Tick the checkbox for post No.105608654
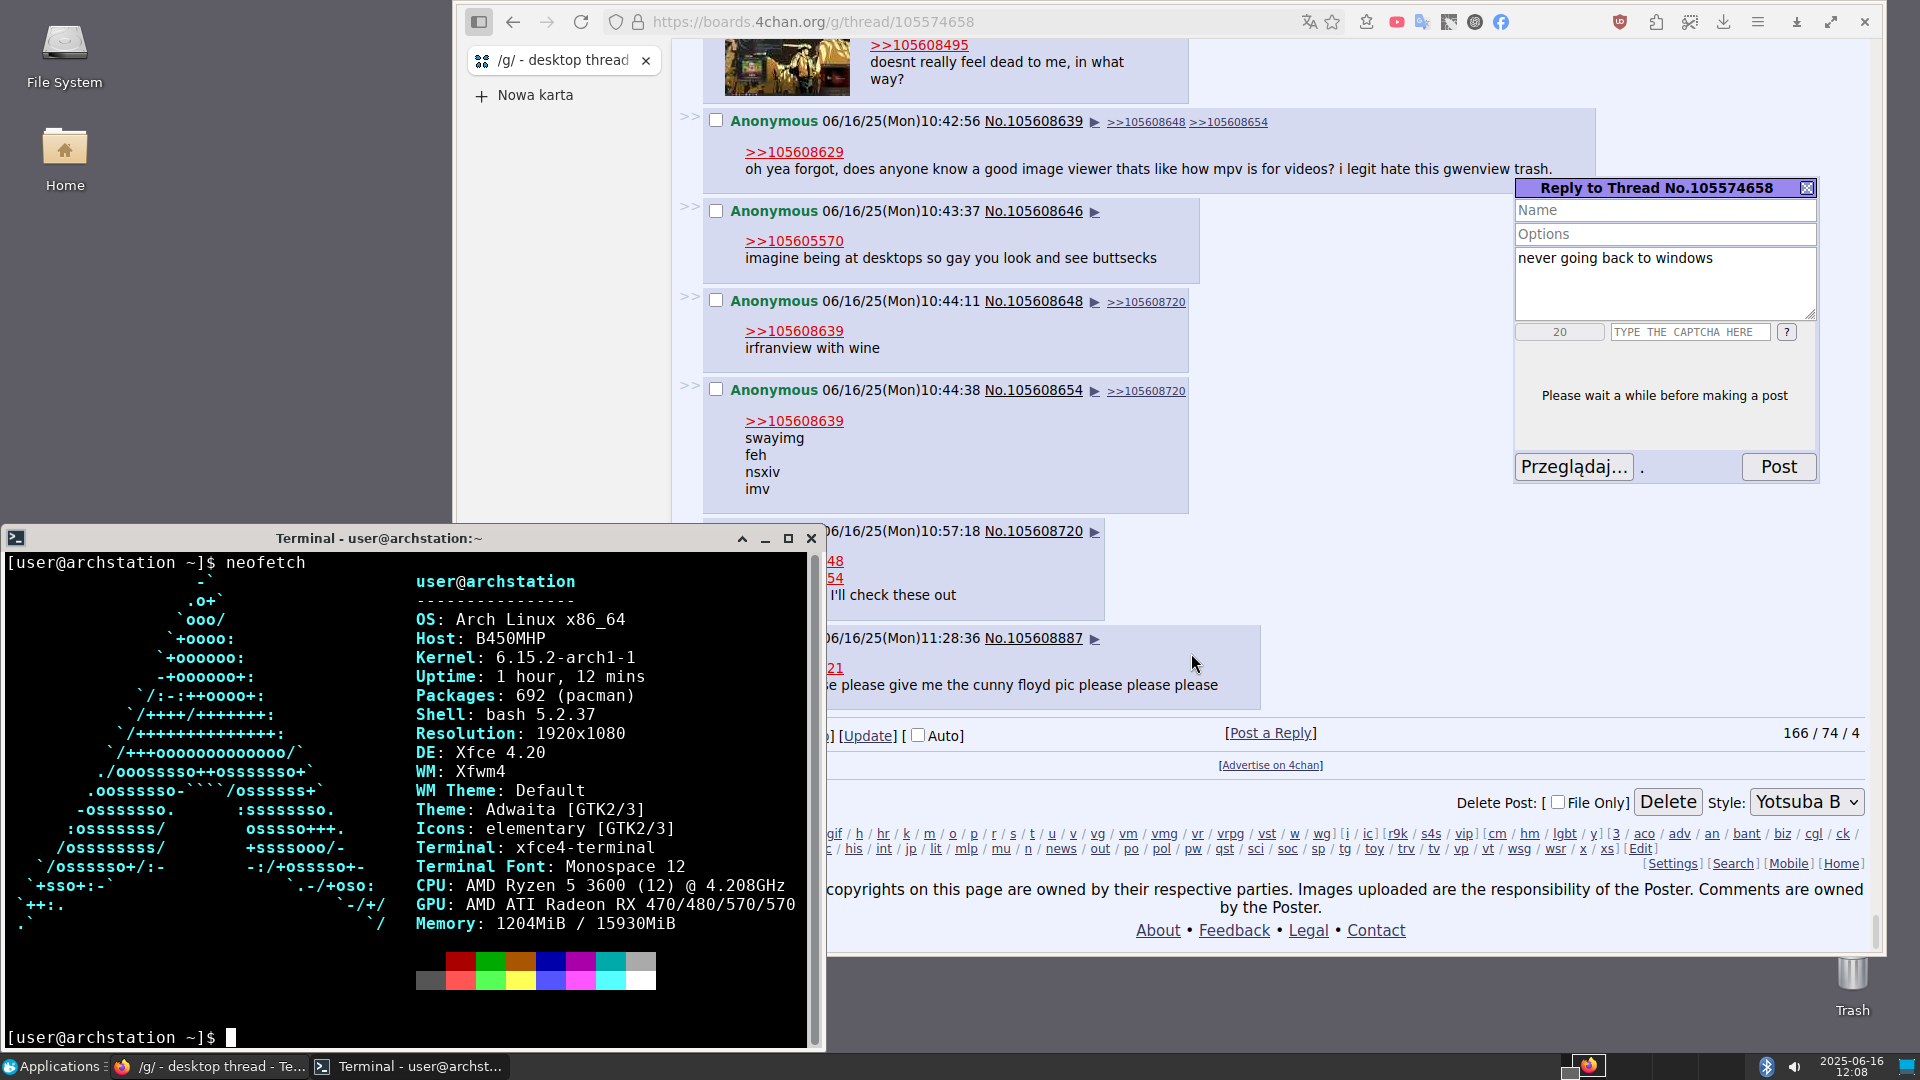Viewport: 1920px width, 1080px height. click(716, 389)
